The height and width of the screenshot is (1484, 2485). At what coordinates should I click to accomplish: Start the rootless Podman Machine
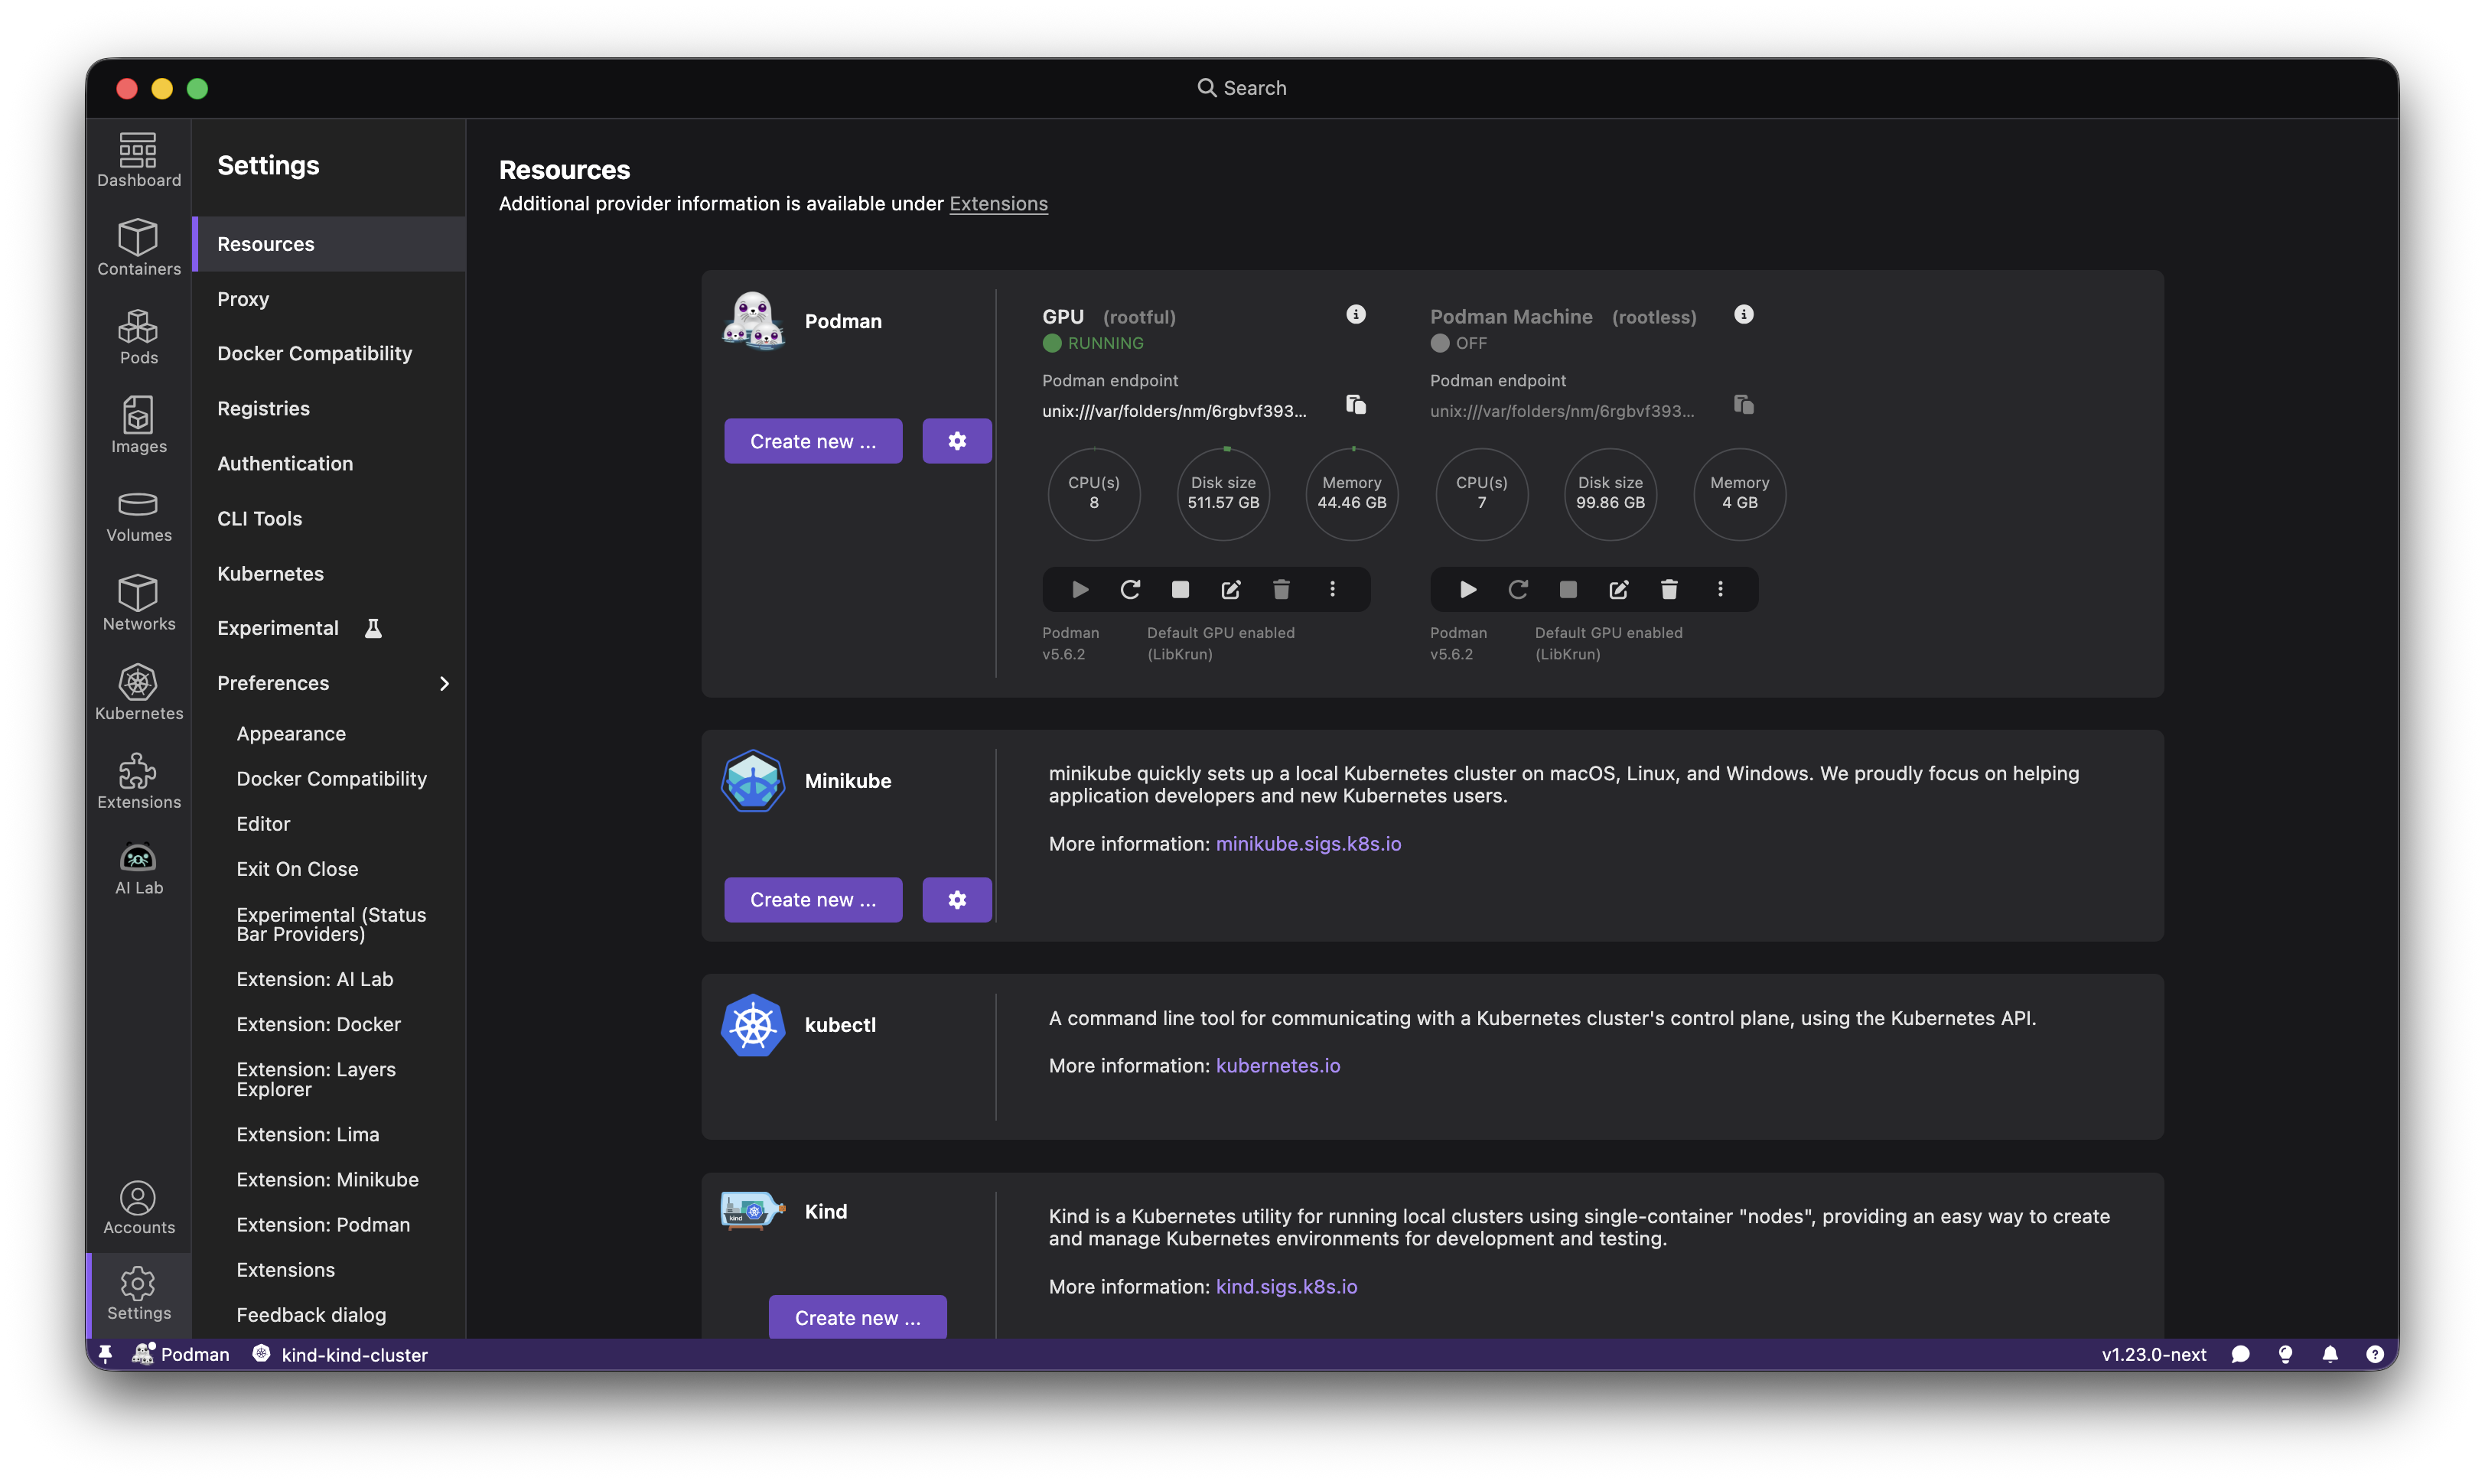pyautogui.click(x=1467, y=589)
